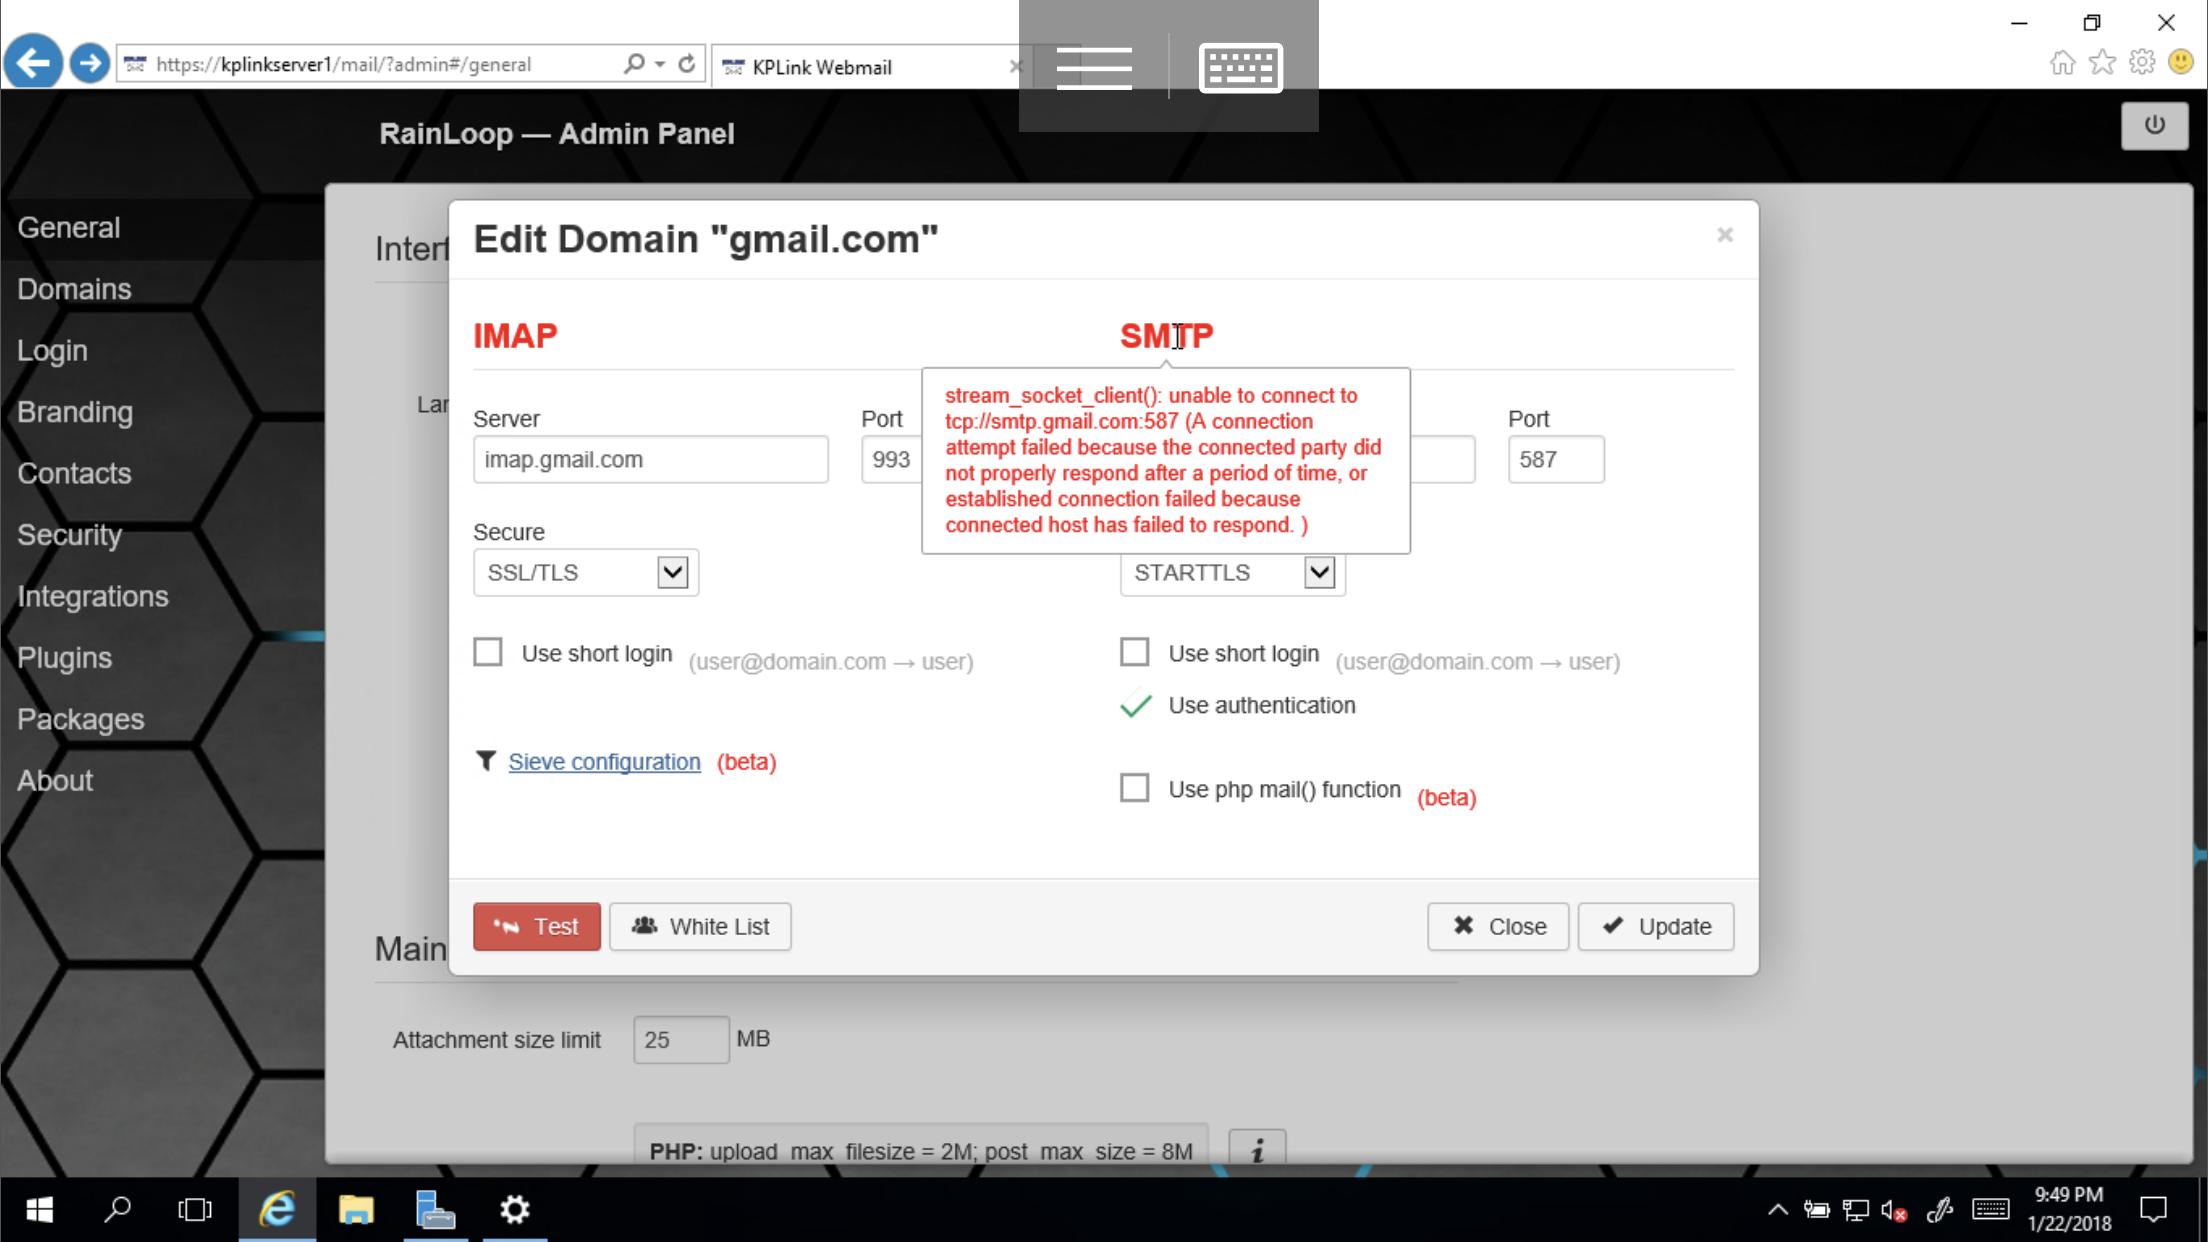Open the touch keyboard from system tray

pos(1992,1209)
